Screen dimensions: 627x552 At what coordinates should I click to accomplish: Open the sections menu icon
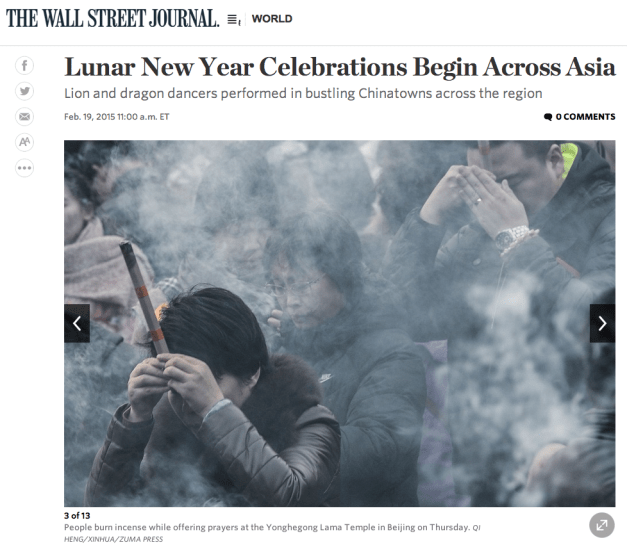pyautogui.click(x=234, y=19)
